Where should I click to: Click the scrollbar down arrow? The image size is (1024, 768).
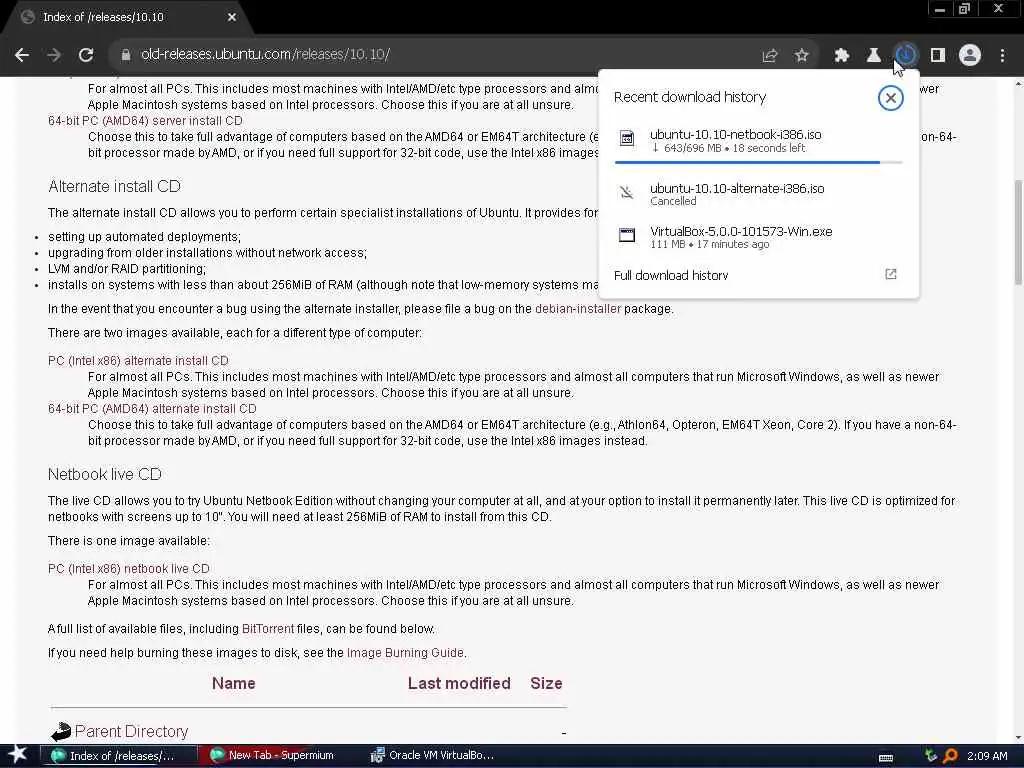[1018, 738]
